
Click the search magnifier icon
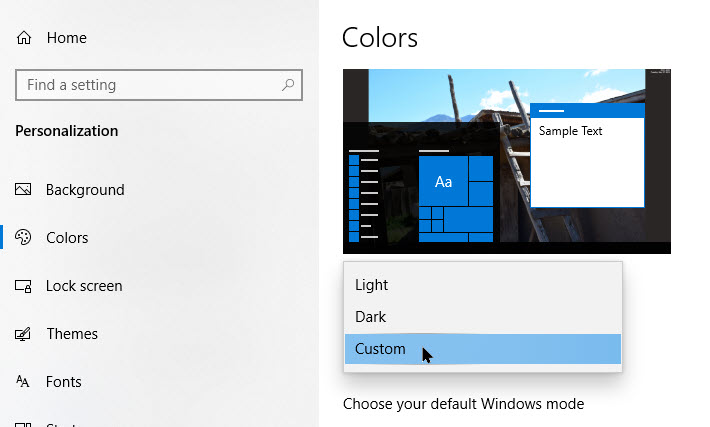[289, 85]
